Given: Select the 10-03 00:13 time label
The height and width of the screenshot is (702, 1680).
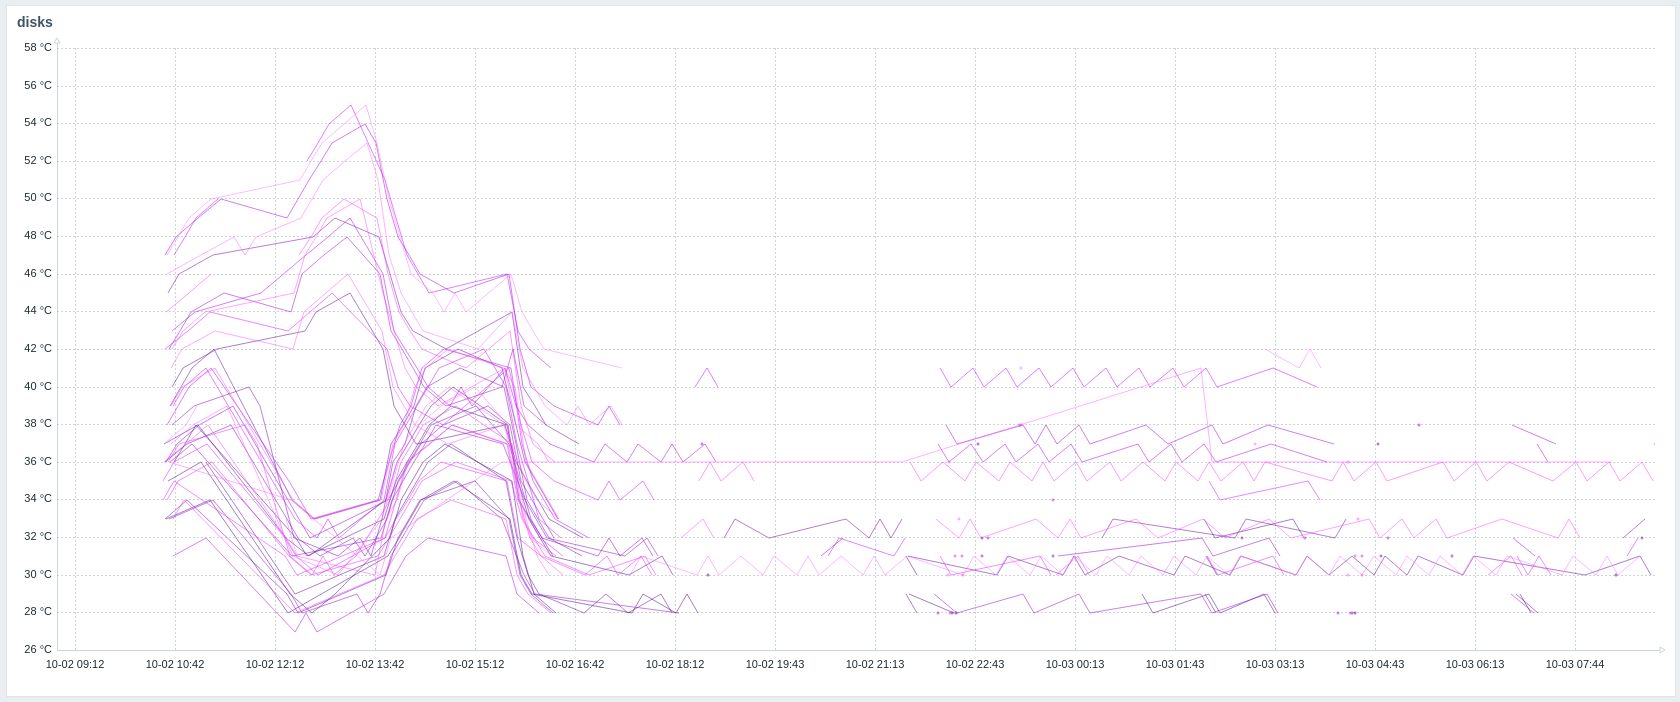Looking at the screenshot, I should point(1075,664).
